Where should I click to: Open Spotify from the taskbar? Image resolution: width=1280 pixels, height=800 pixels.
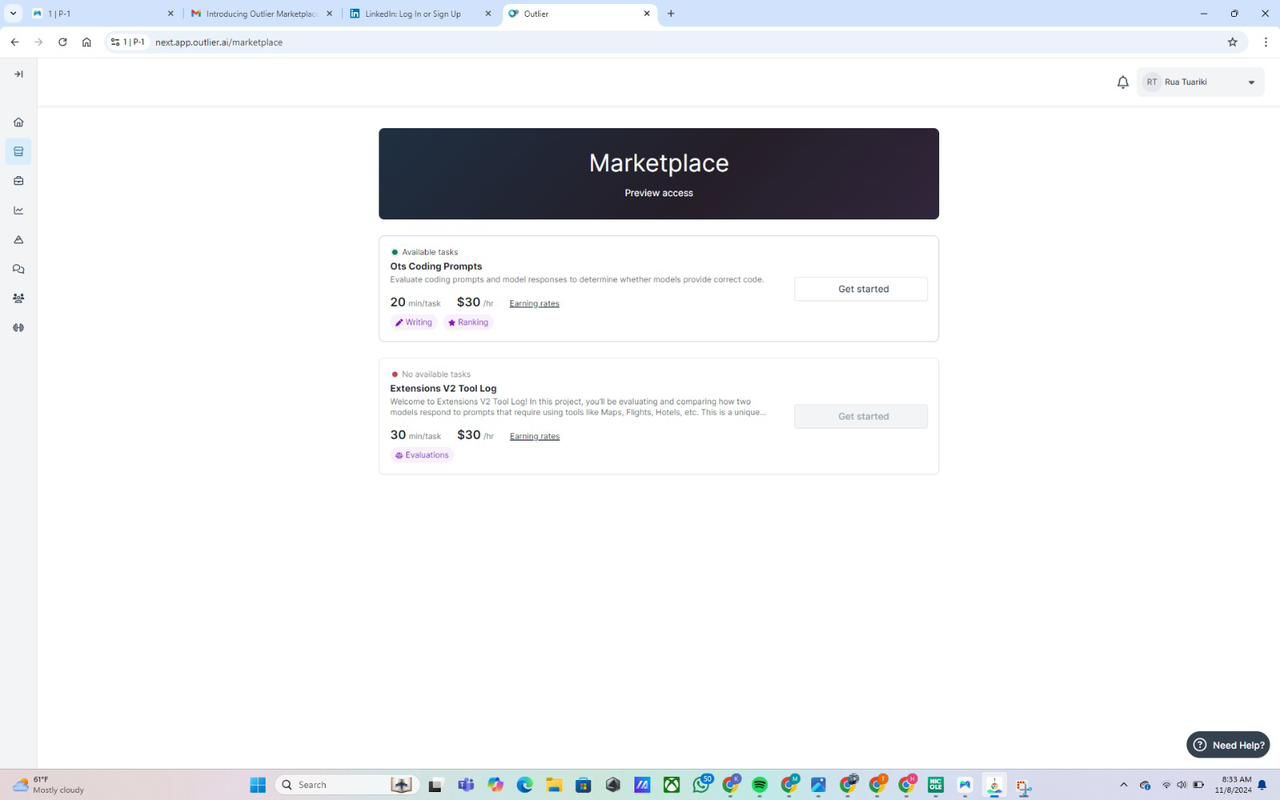(x=760, y=785)
